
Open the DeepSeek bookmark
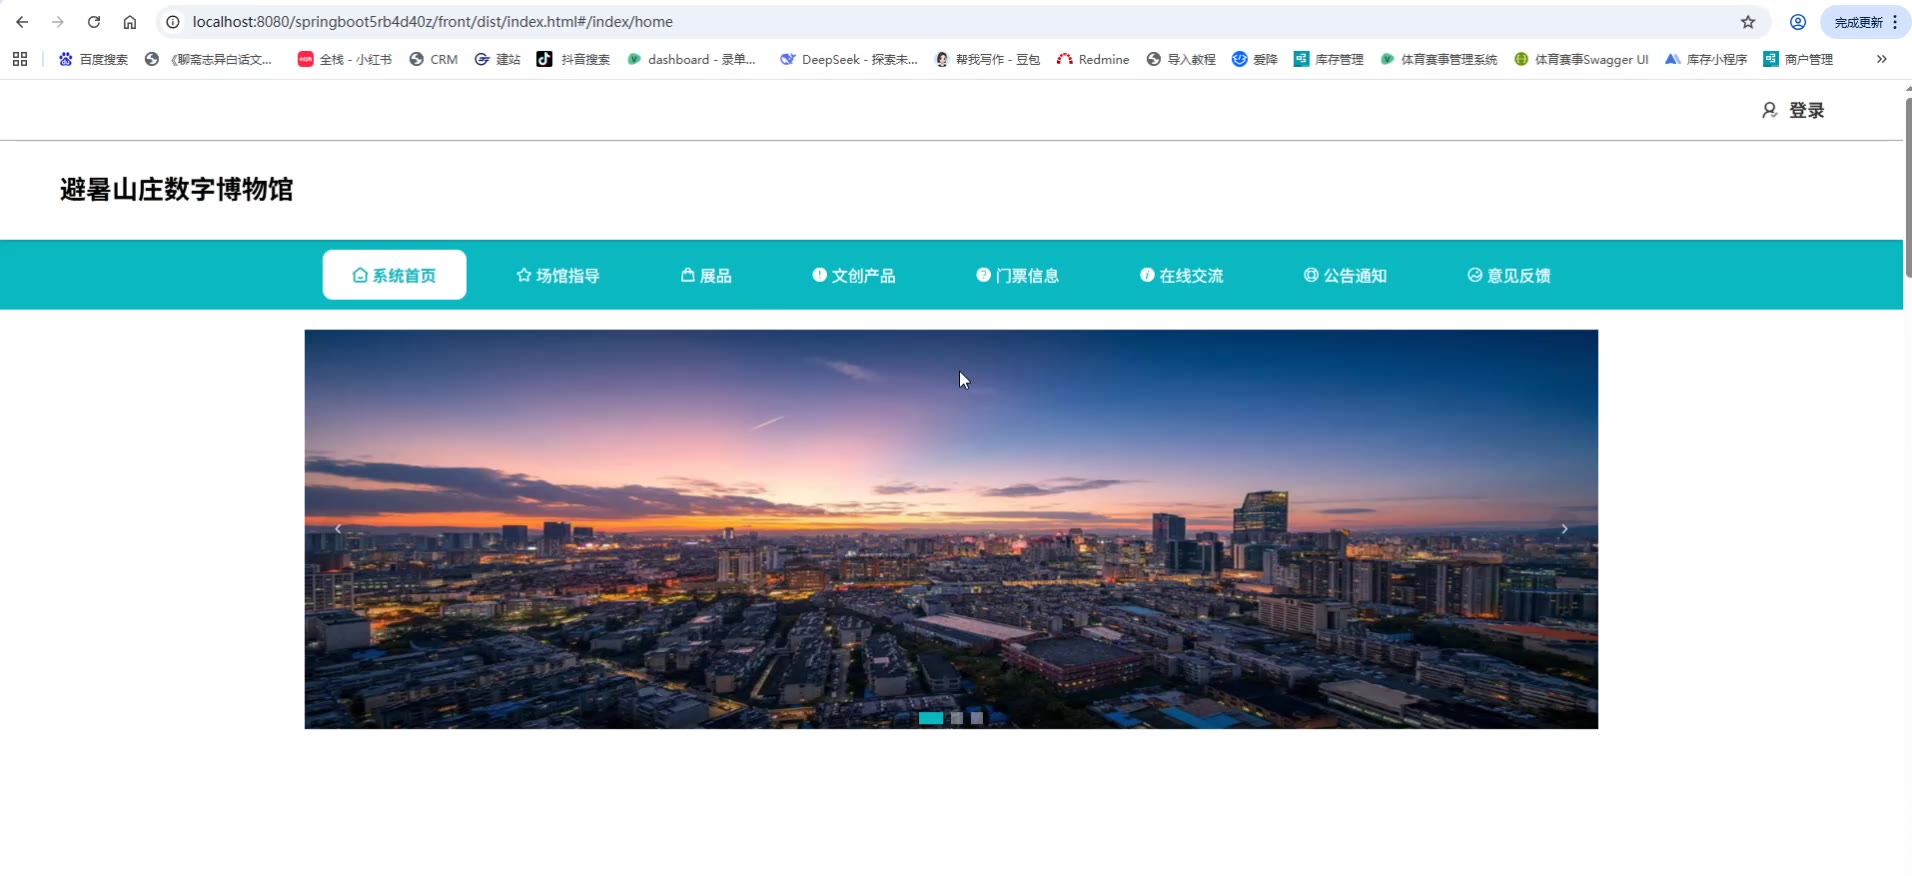[x=849, y=59]
